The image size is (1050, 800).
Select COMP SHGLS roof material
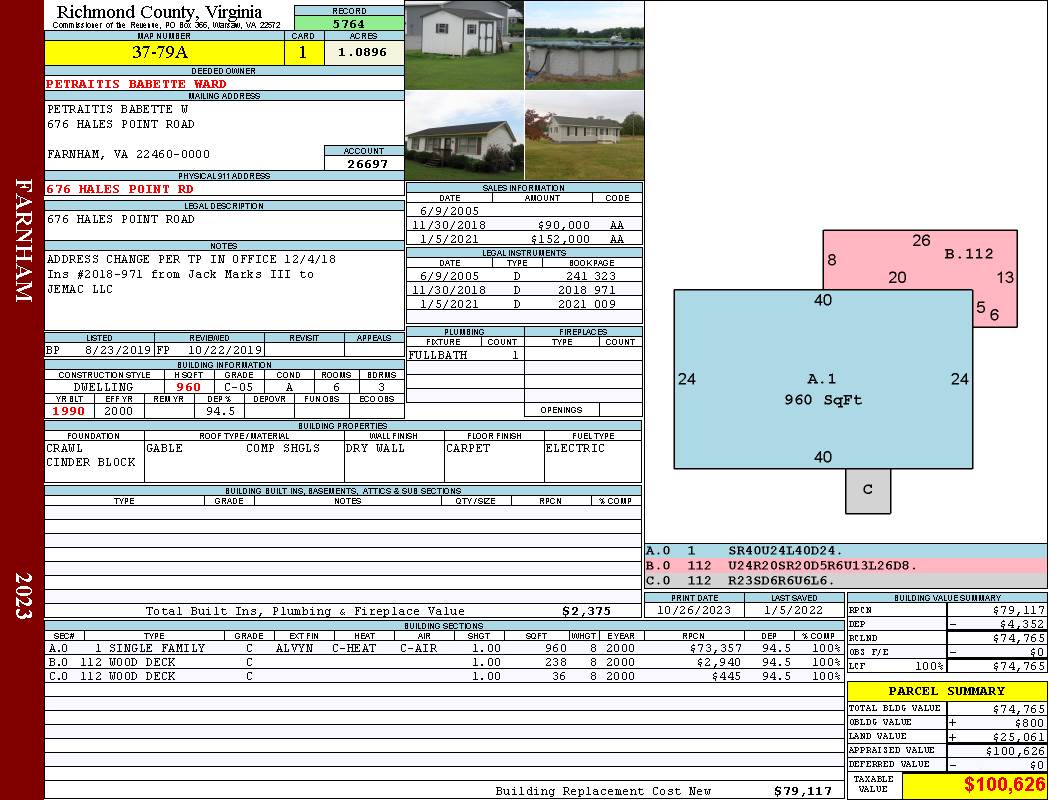click(x=283, y=448)
